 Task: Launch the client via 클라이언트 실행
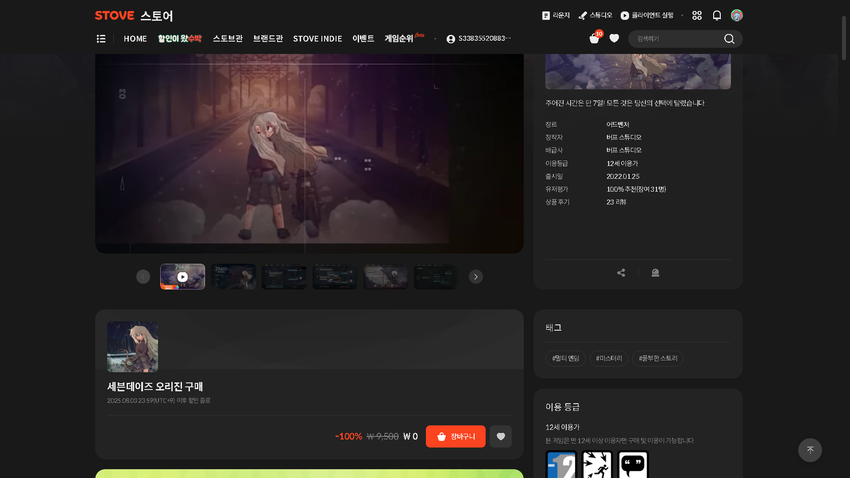coord(647,16)
